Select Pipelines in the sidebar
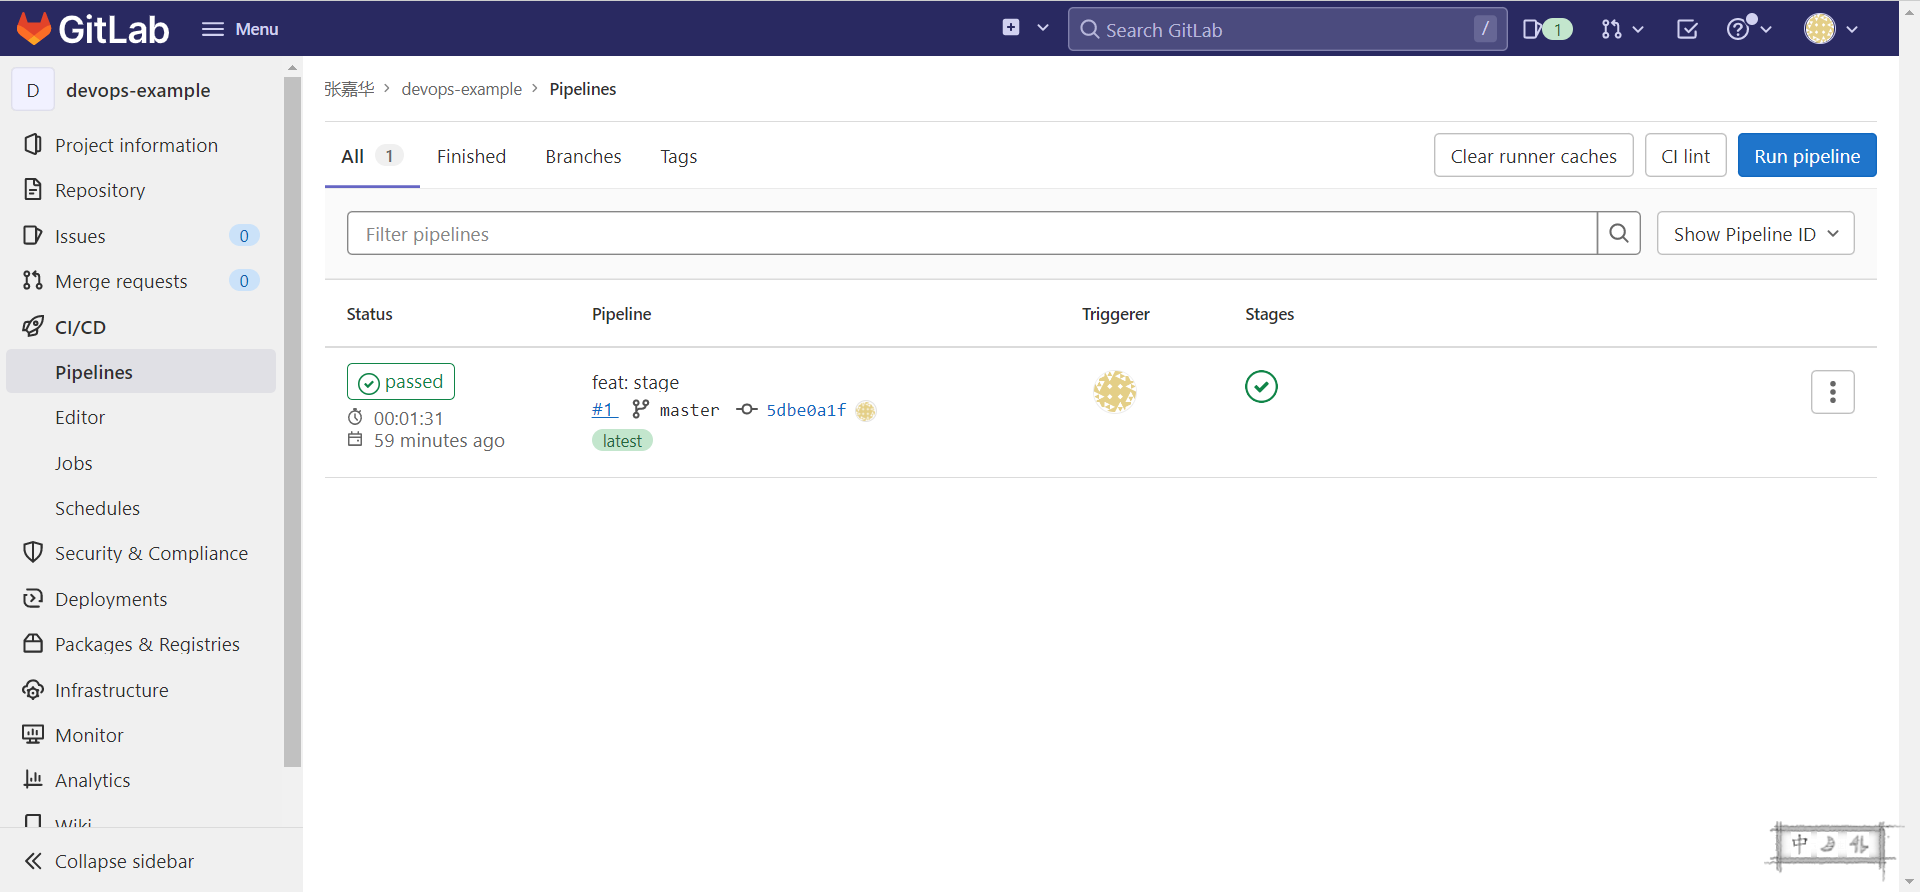 click(141, 372)
